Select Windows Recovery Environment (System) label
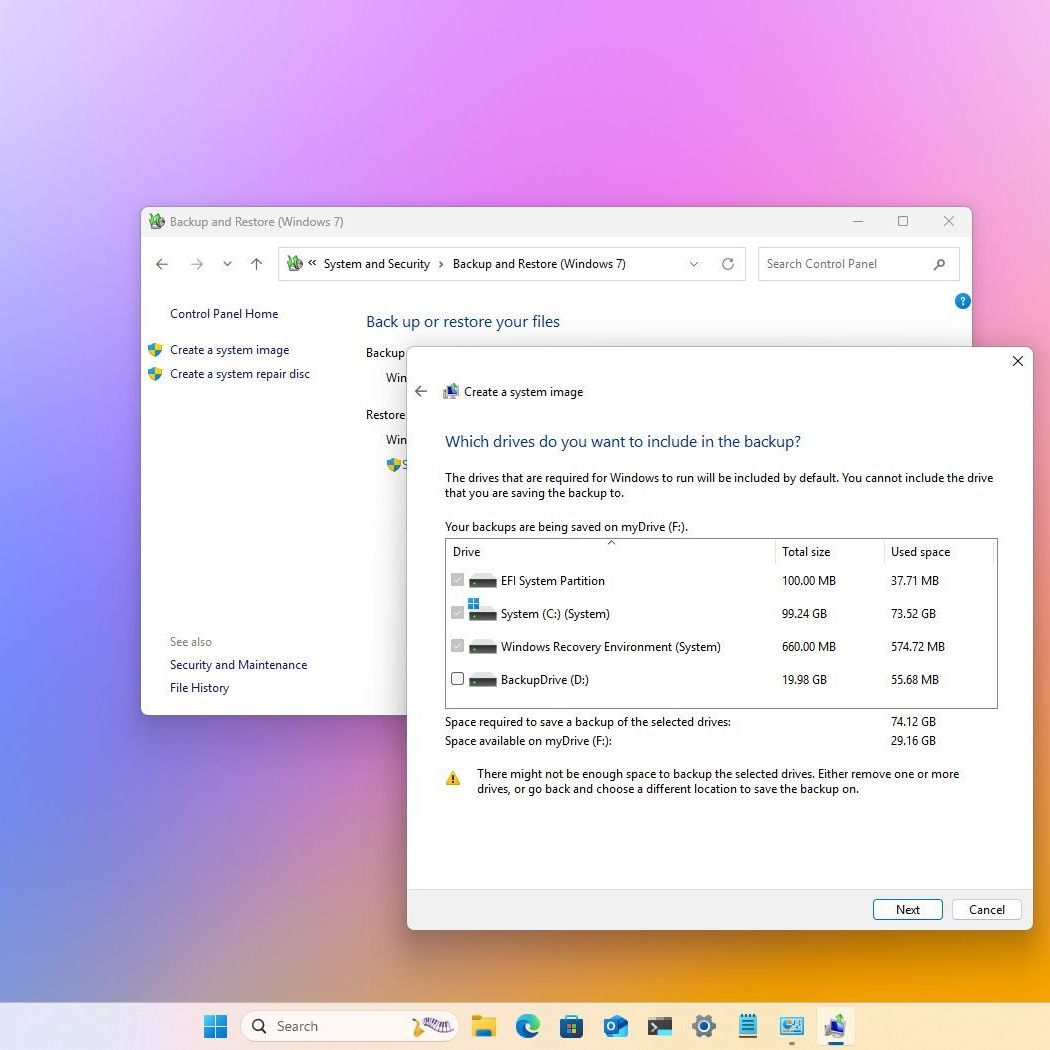This screenshot has height=1050, width=1050. (x=611, y=646)
